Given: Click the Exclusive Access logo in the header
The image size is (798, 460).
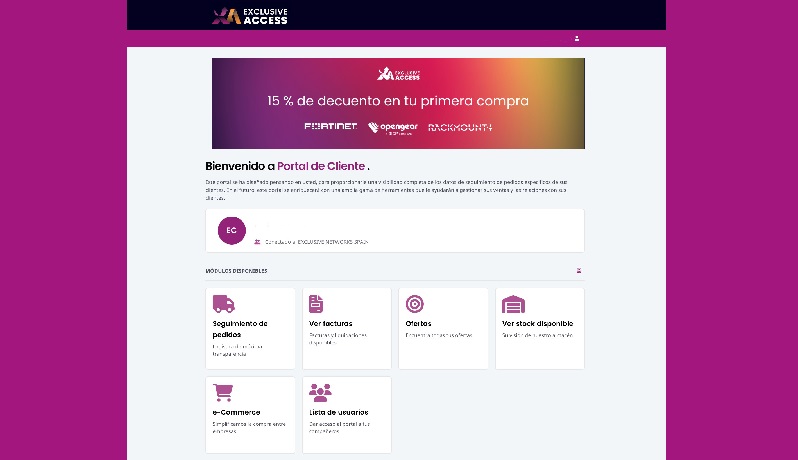Looking at the screenshot, I should tap(250, 16).
